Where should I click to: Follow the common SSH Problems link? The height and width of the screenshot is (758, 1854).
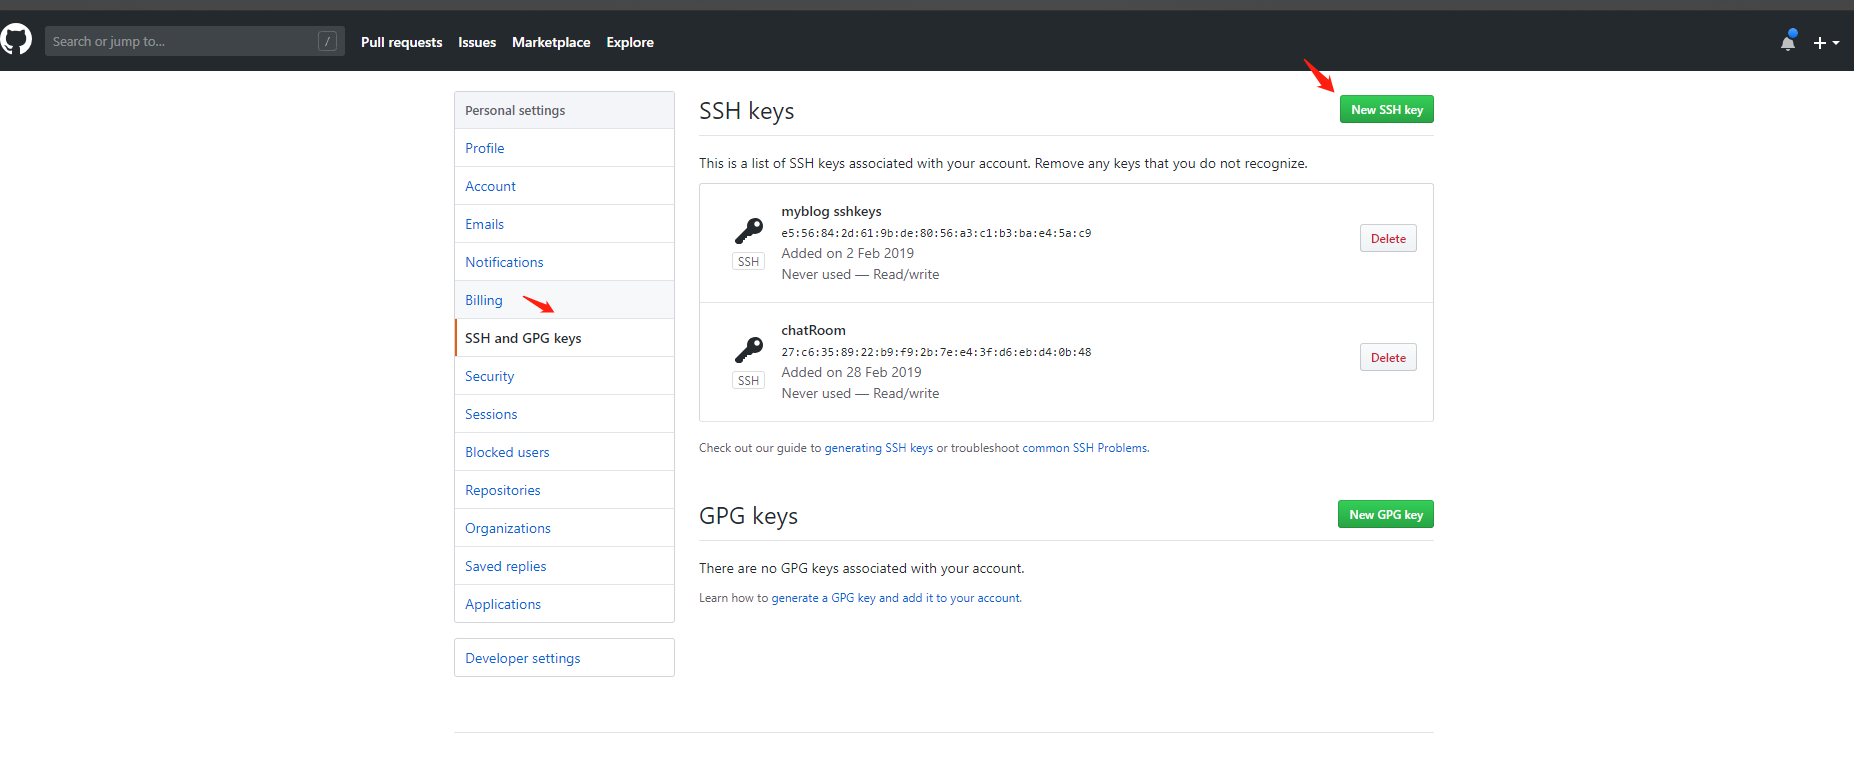pyautogui.click(x=1085, y=448)
